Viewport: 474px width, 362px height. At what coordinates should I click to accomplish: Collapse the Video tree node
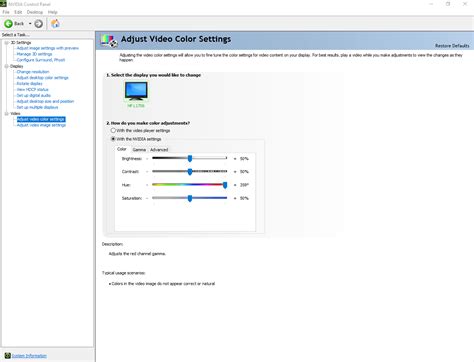coord(6,113)
